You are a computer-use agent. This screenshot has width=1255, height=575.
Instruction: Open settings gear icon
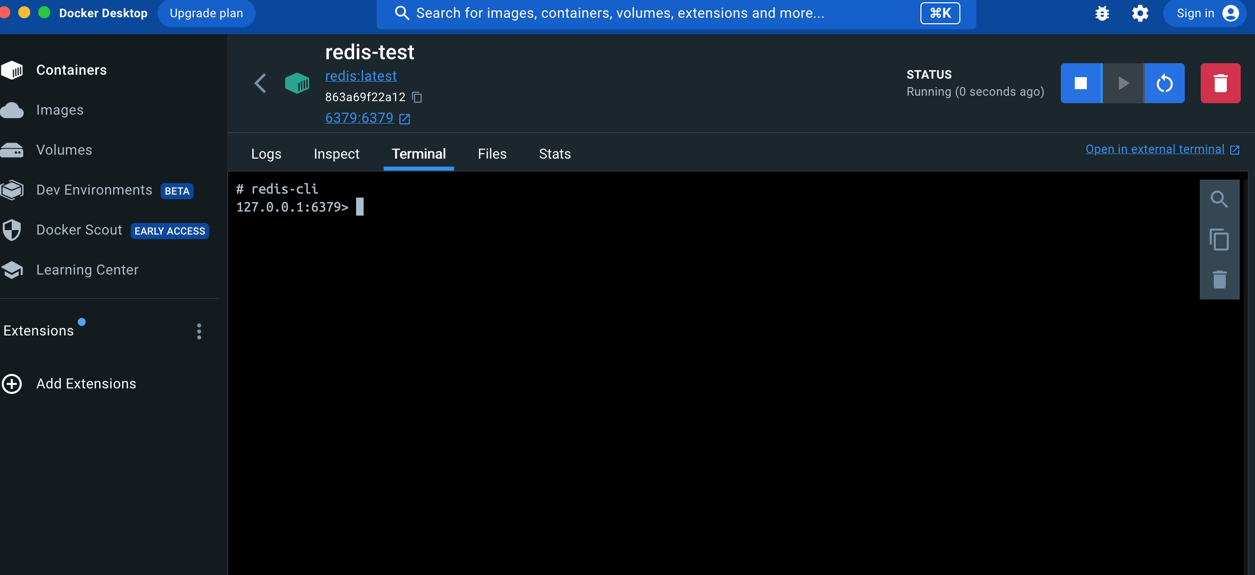coord(1140,13)
